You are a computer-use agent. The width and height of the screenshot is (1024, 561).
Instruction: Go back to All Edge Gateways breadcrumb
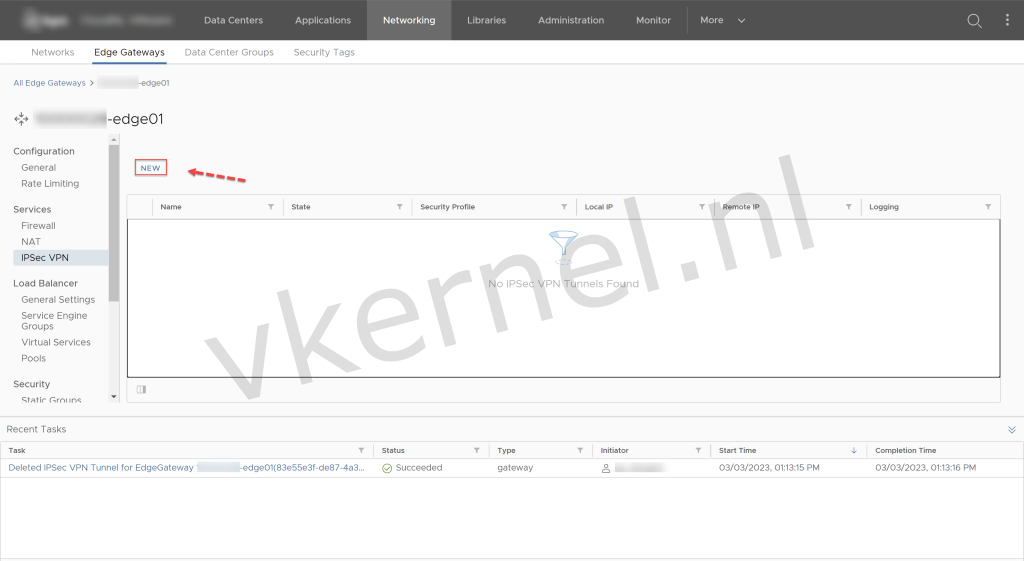click(49, 83)
